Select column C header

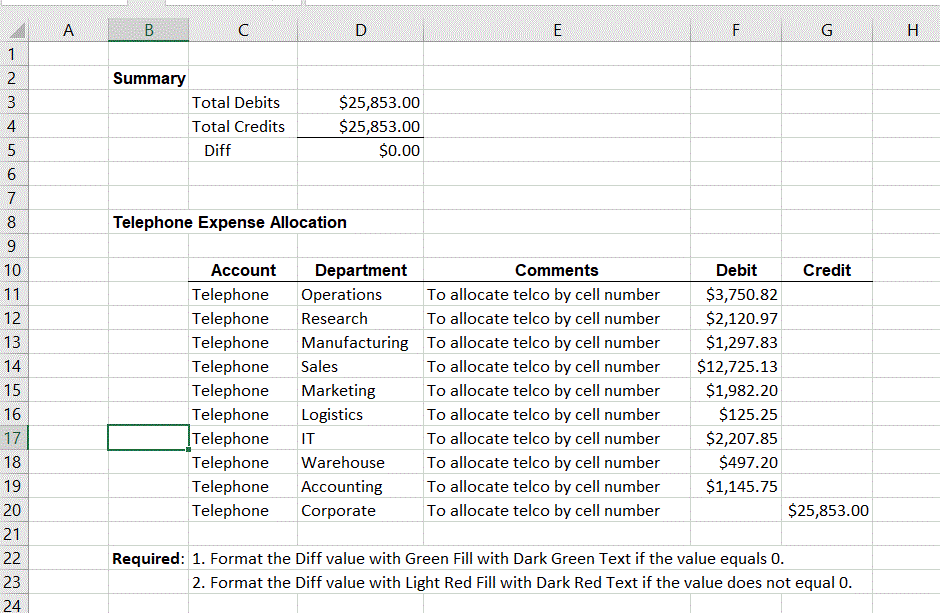[243, 30]
